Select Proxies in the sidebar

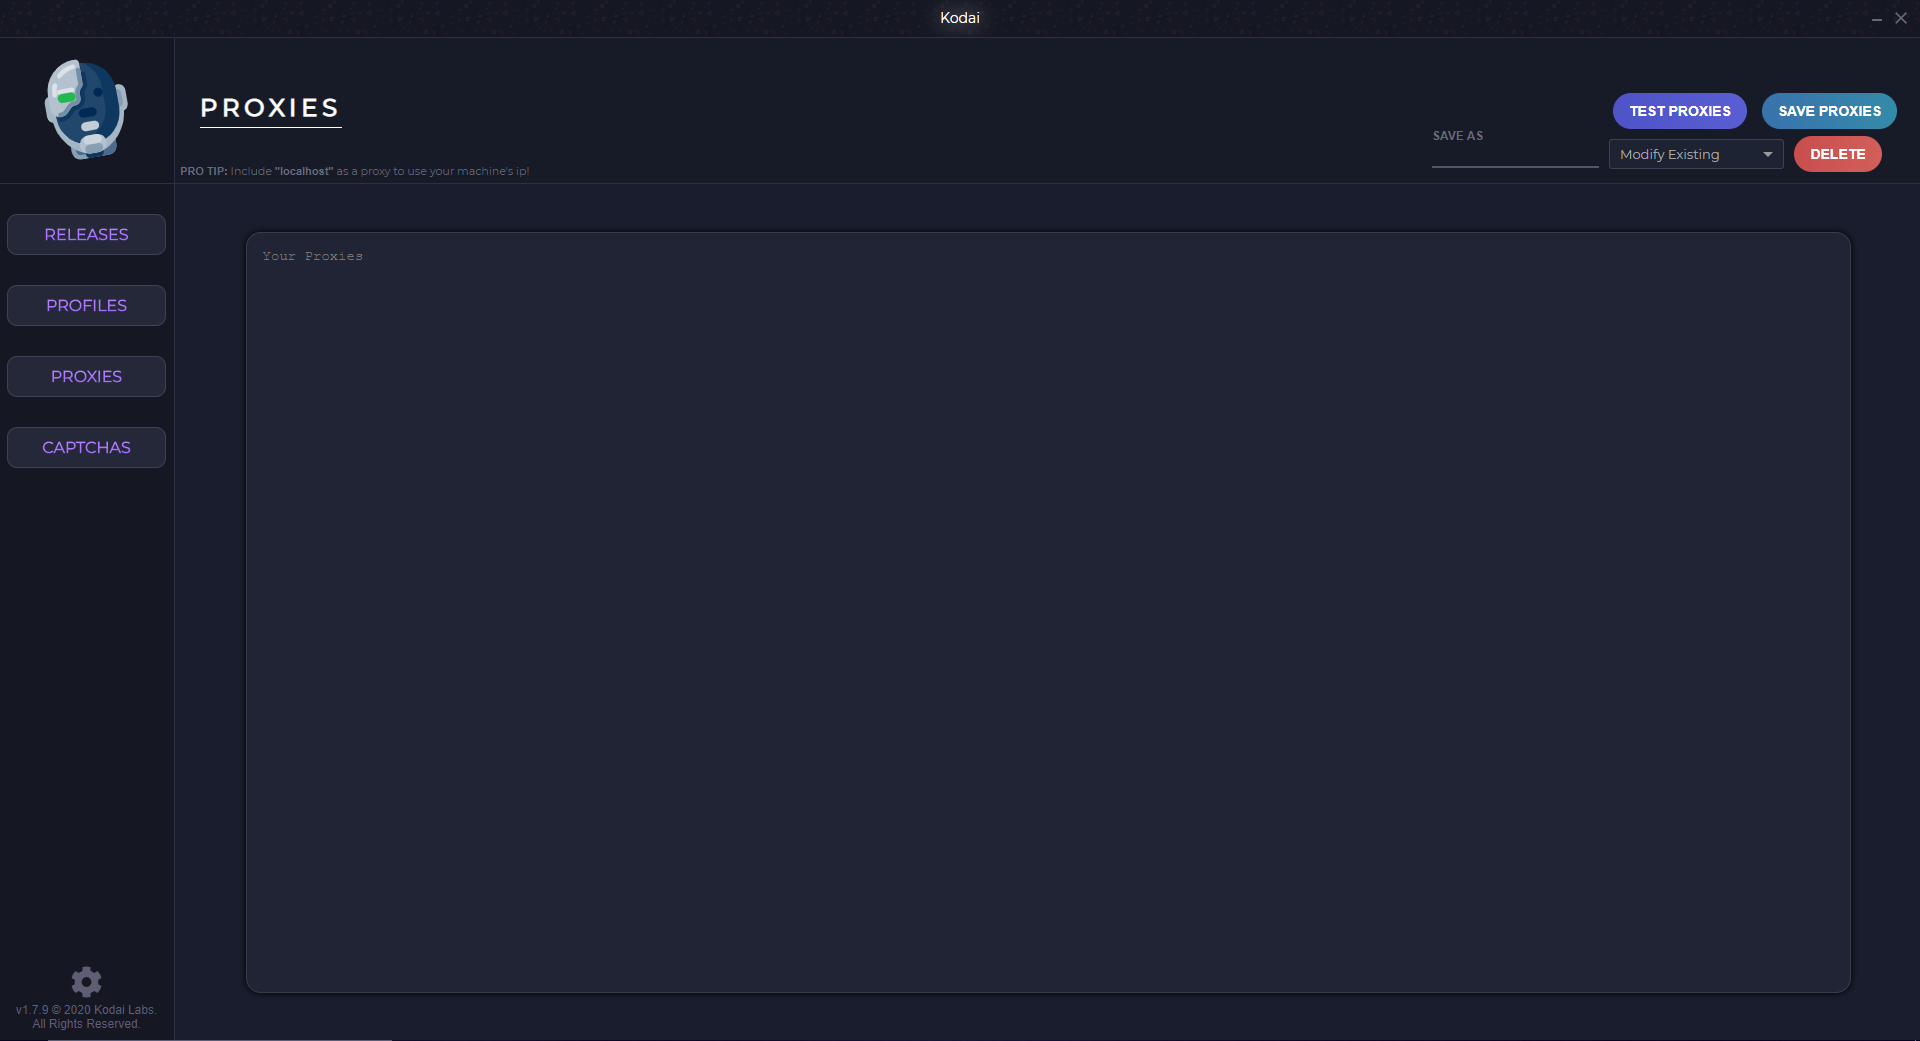tap(86, 376)
